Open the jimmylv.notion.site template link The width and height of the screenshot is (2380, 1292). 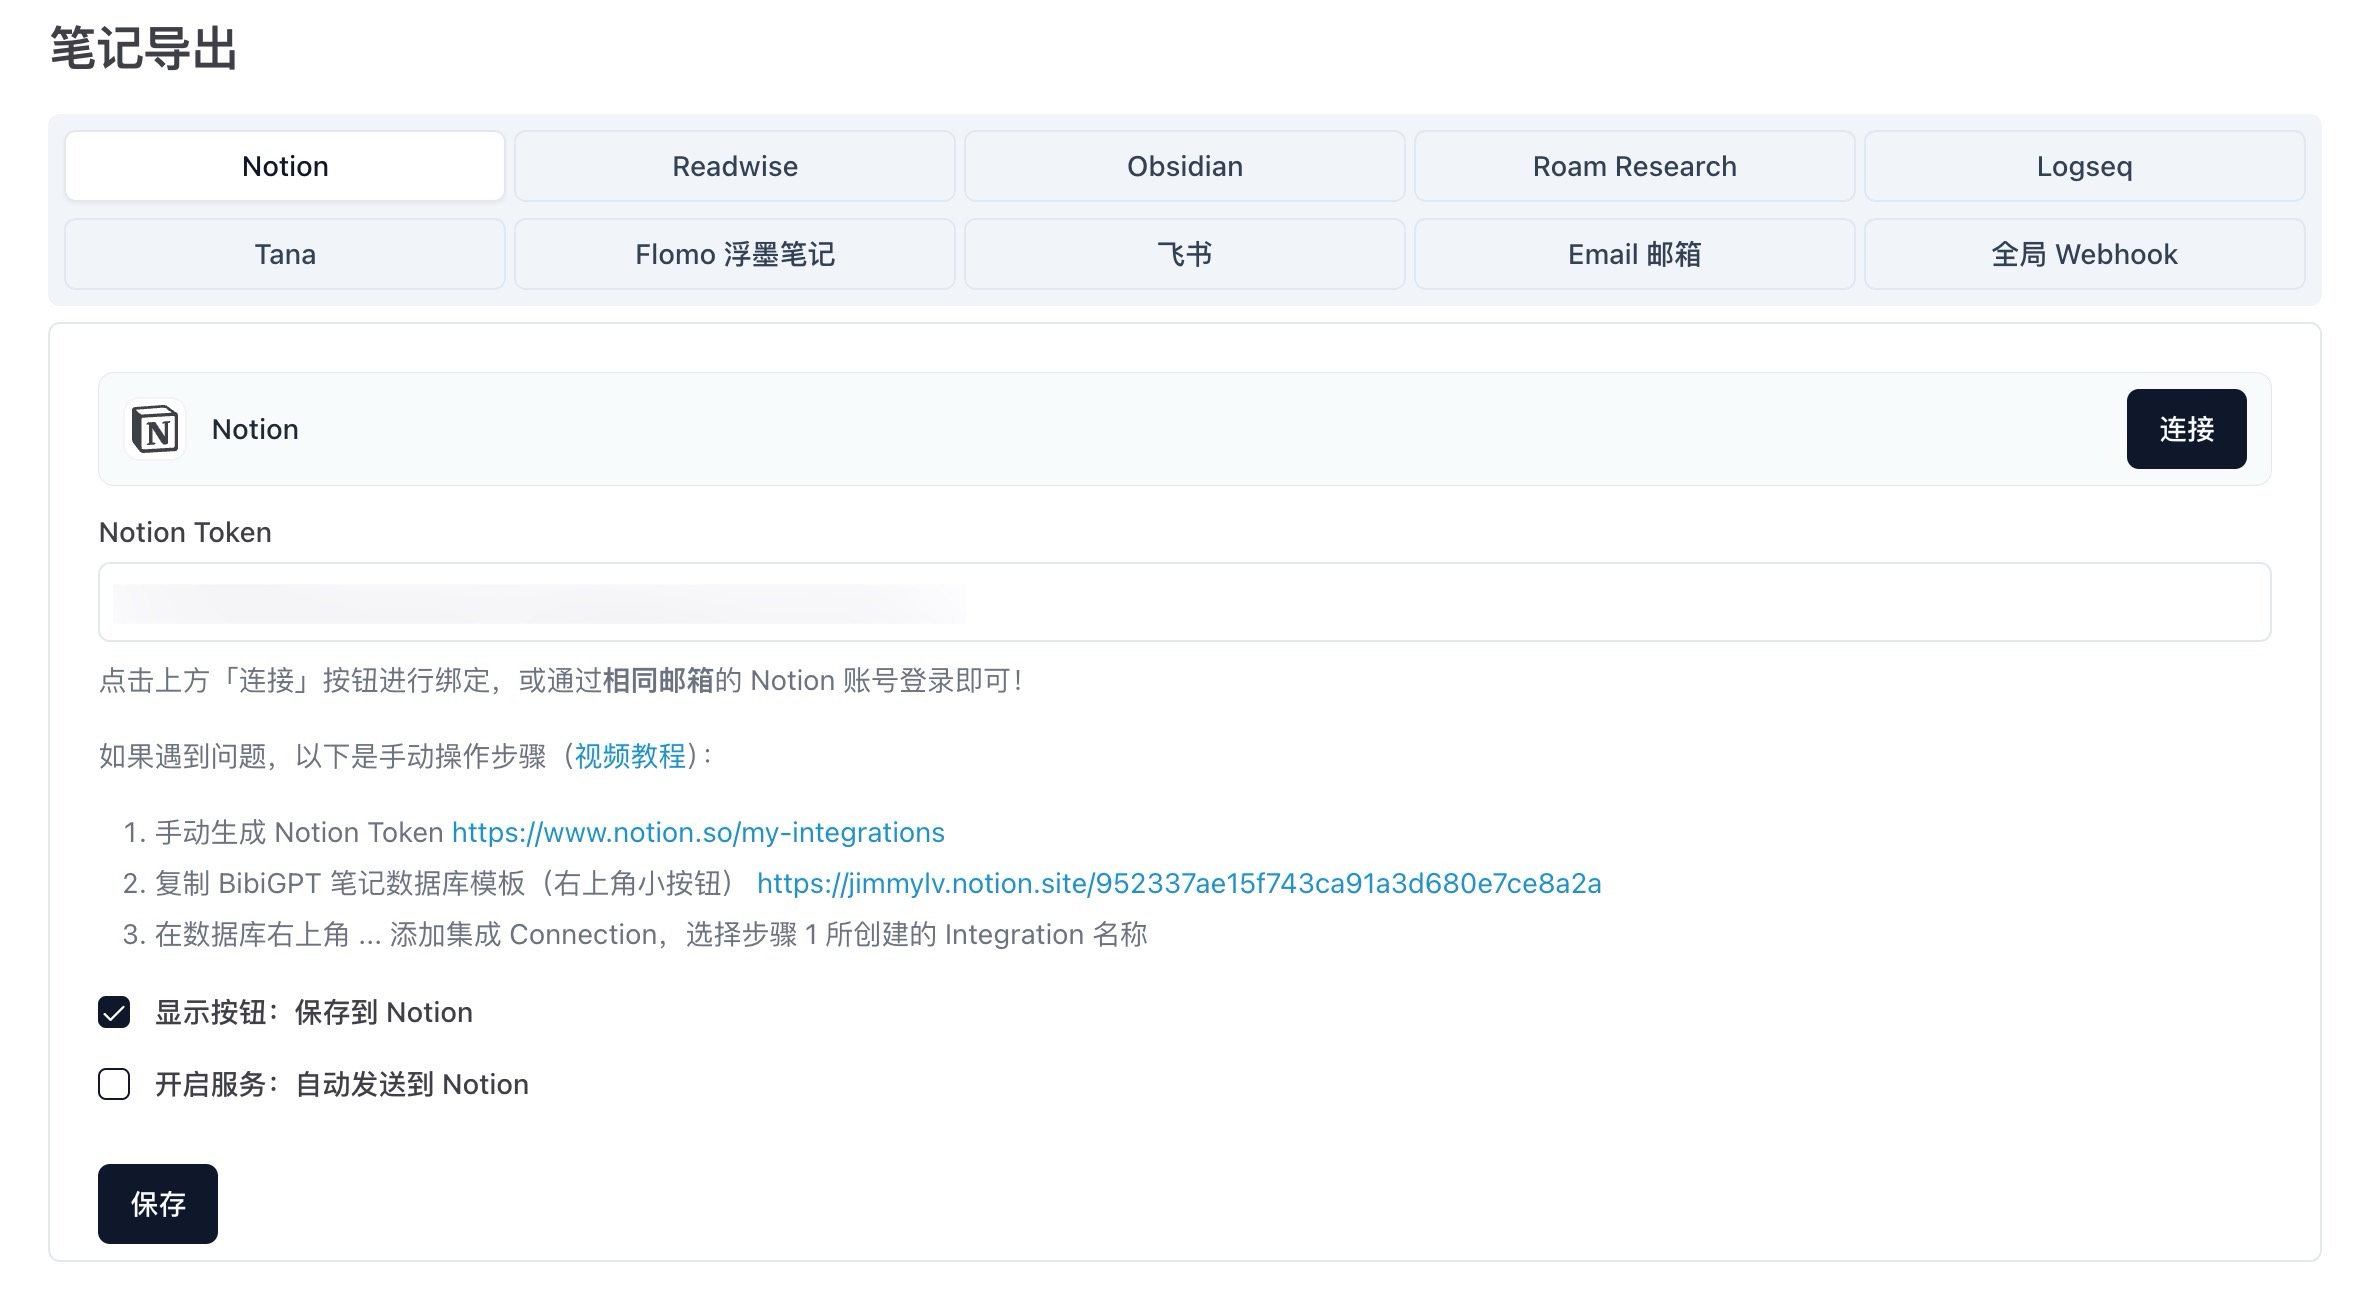(x=1178, y=883)
